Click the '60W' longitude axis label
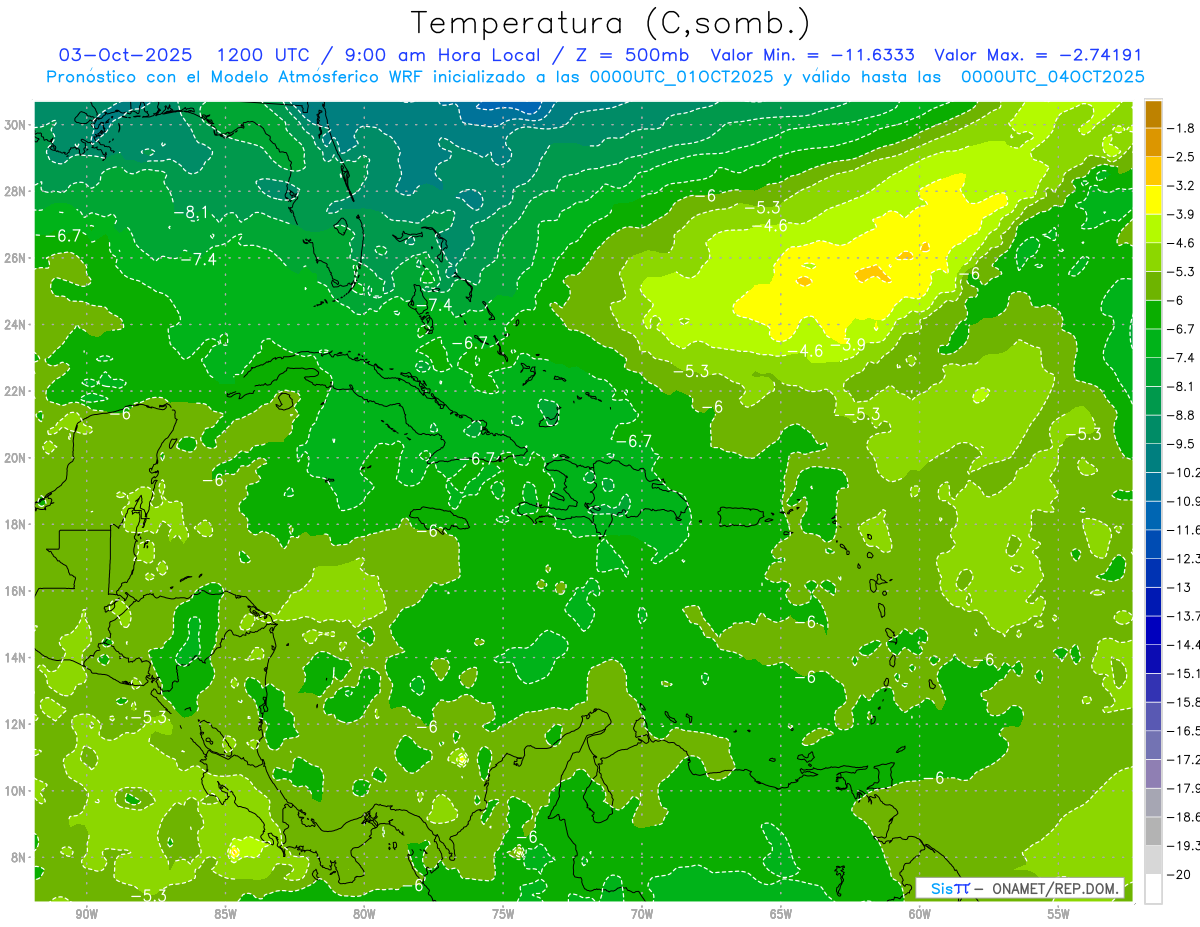 click(920, 914)
